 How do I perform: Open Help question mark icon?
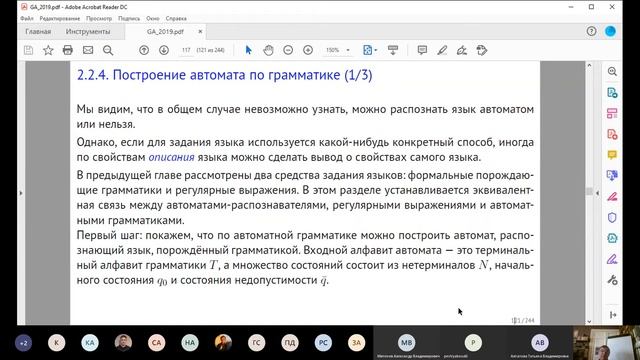(x=591, y=31)
